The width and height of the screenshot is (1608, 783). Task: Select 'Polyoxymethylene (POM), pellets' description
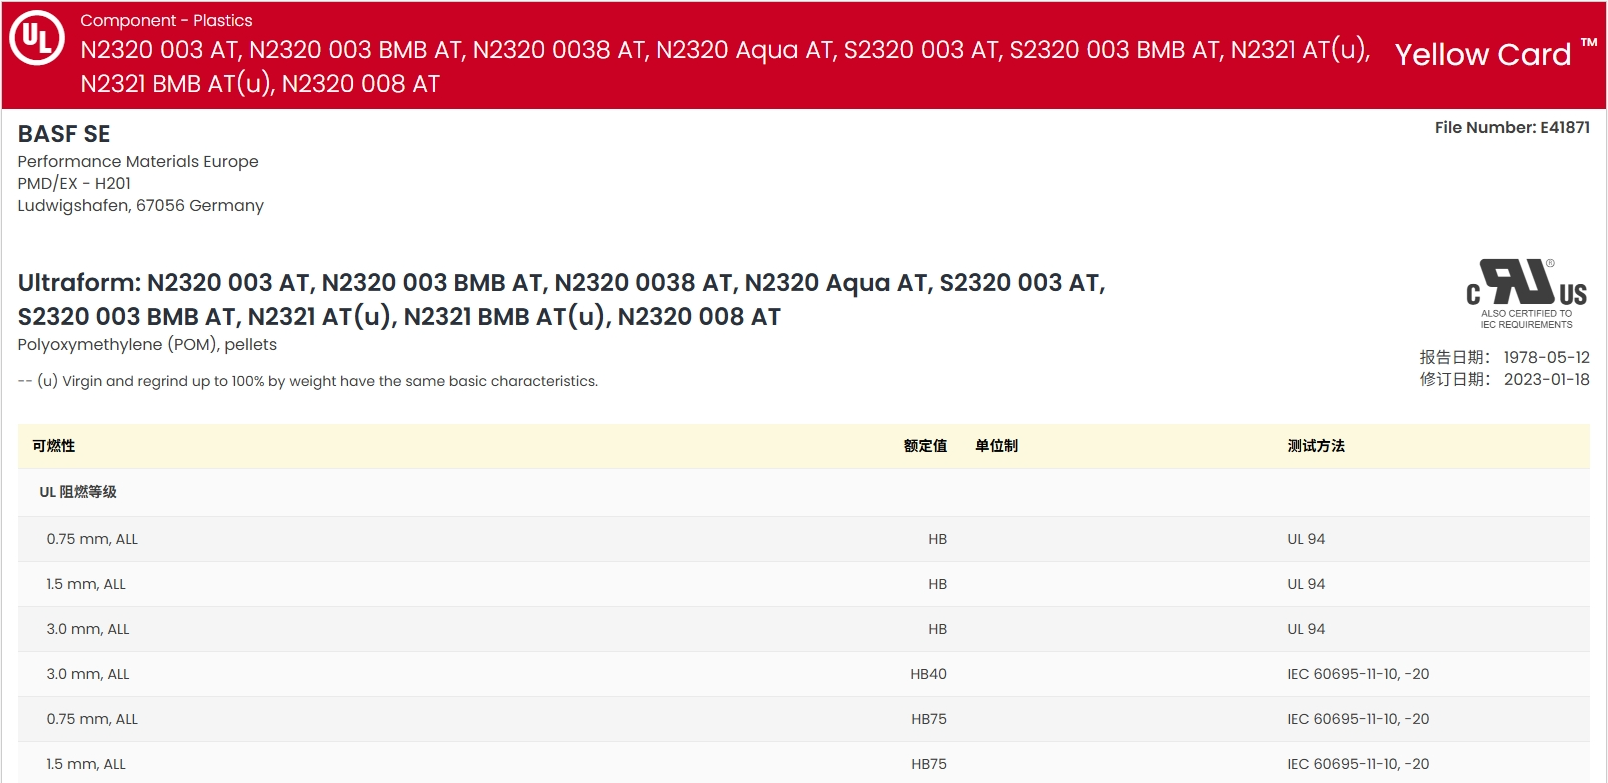click(147, 345)
